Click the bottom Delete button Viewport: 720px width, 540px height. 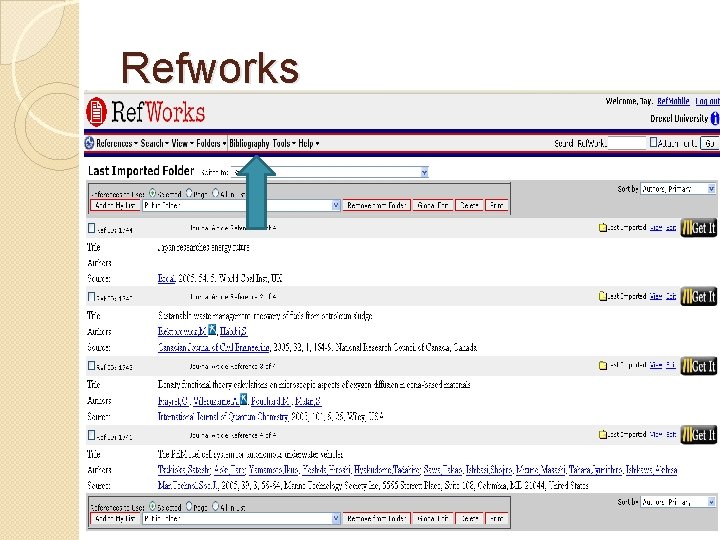coord(469,518)
